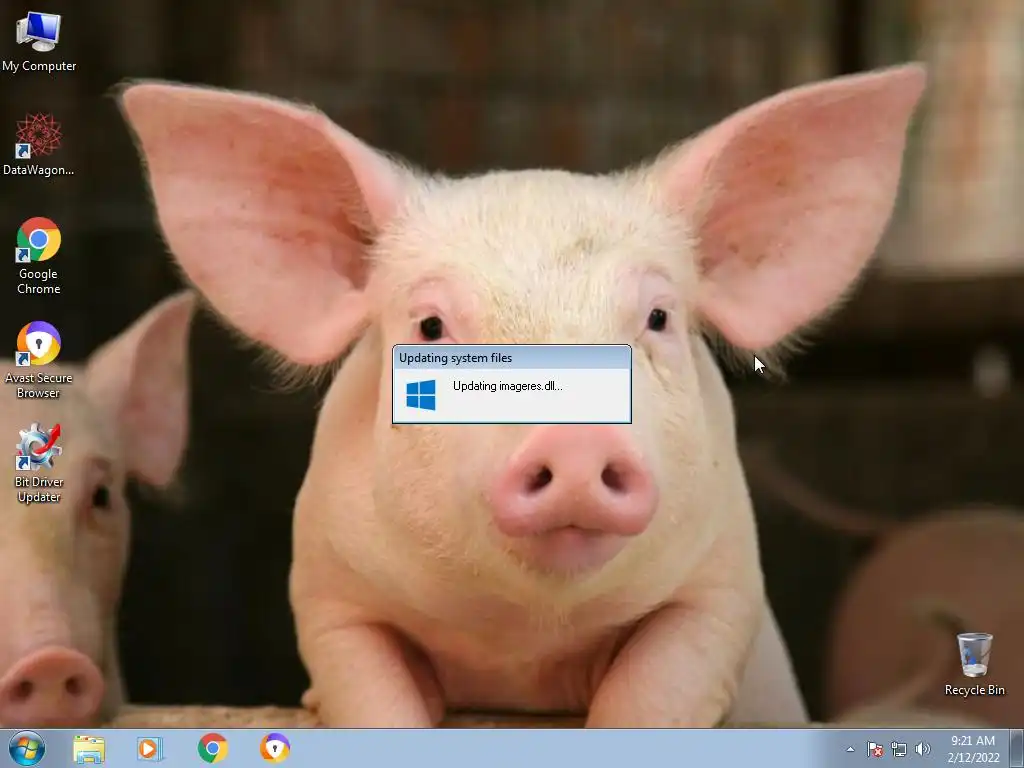Screen dimensions: 1024x768
Task: Open the clock showing 9:21 AM
Action: click(x=973, y=749)
